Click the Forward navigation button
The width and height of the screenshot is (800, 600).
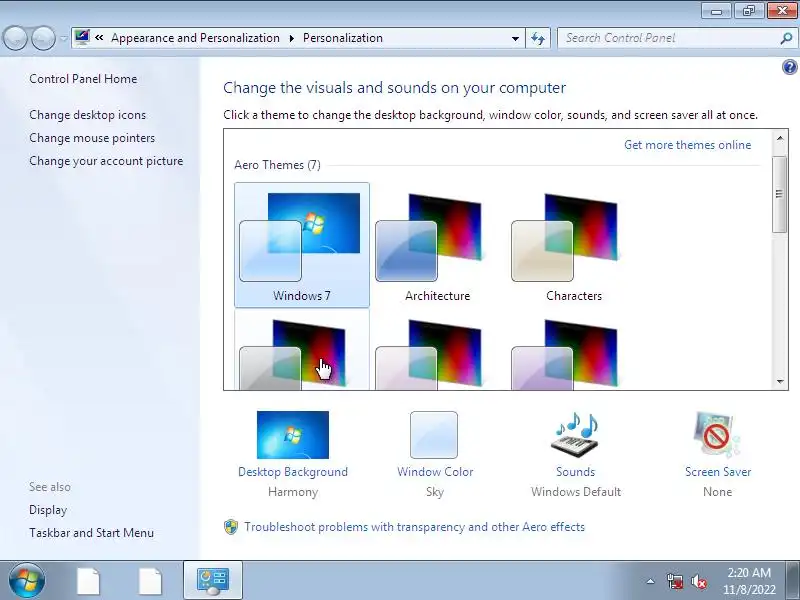pos(43,38)
